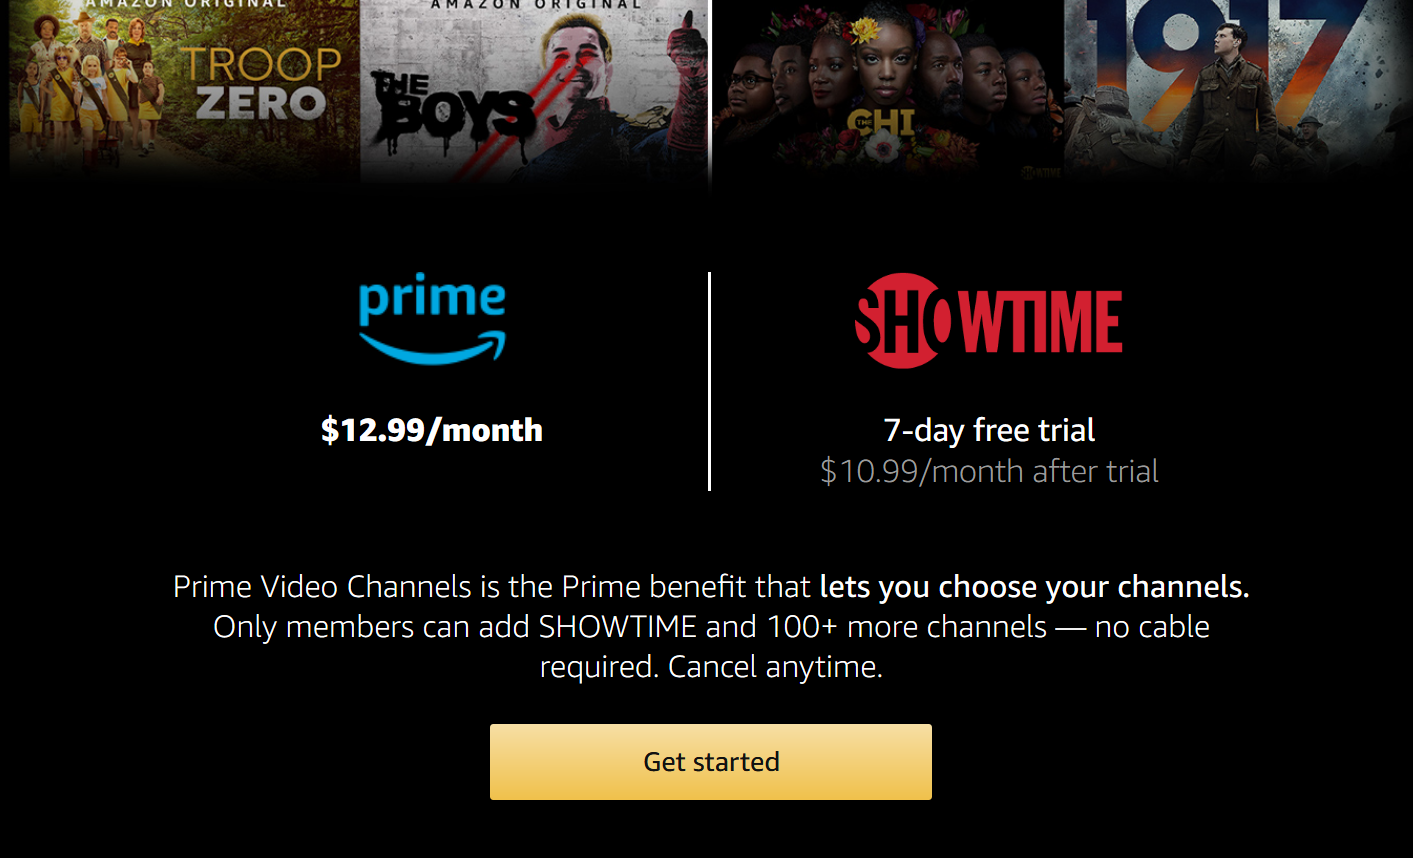Click the bold 'lets you choose your channels' text
Image resolution: width=1413 pixels, height=858 pixels.
click(x=1034, y=587)
